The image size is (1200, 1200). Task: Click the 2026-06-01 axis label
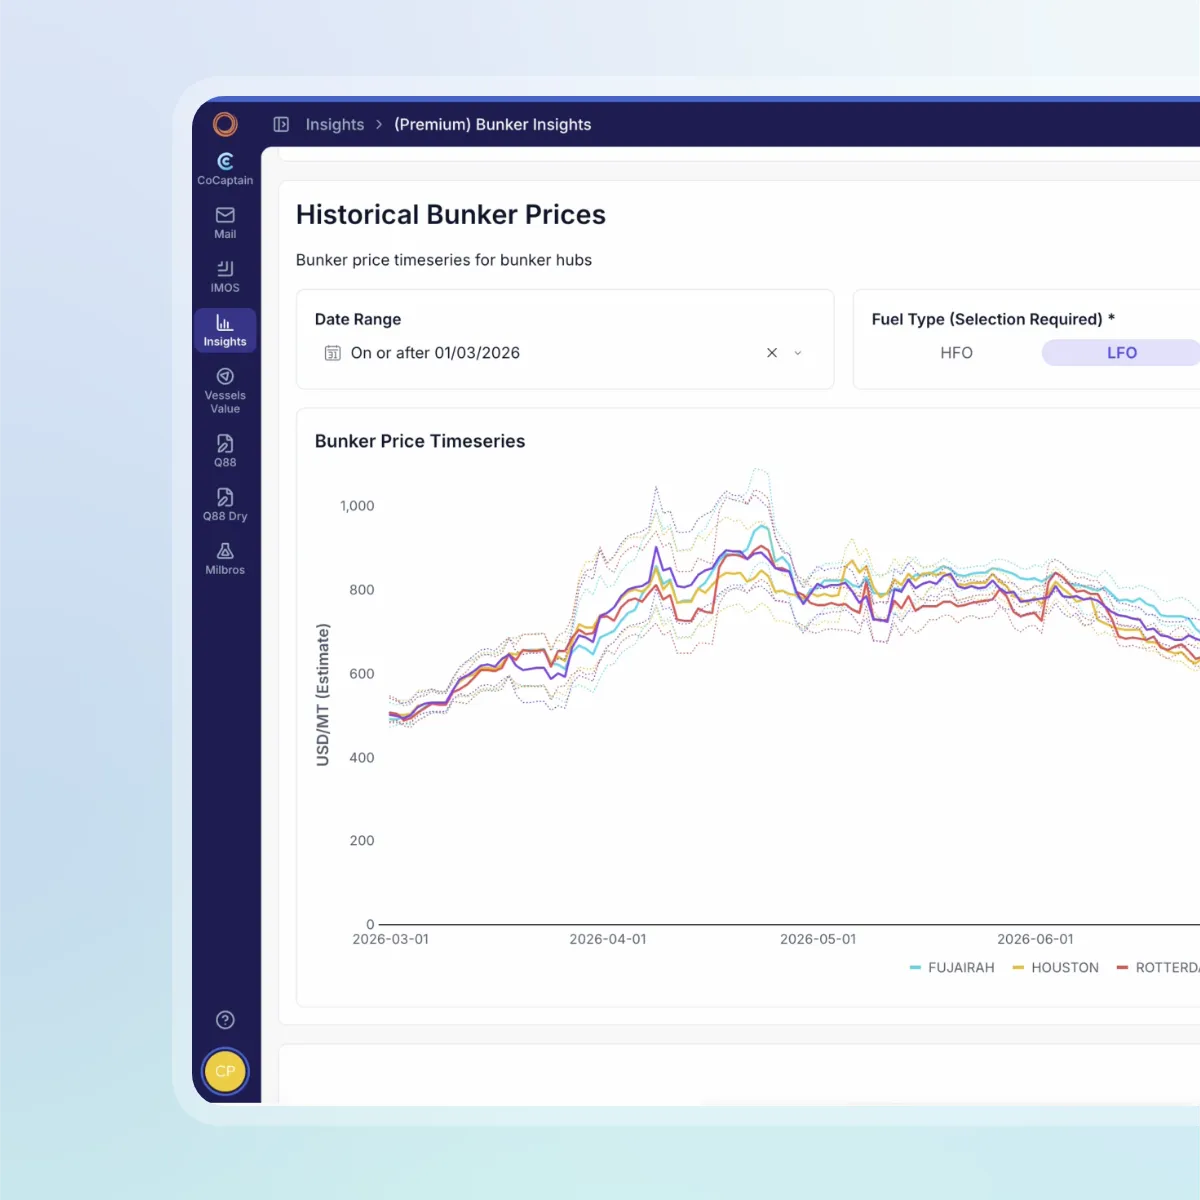pyautogui.click(x=1035, y=939)
